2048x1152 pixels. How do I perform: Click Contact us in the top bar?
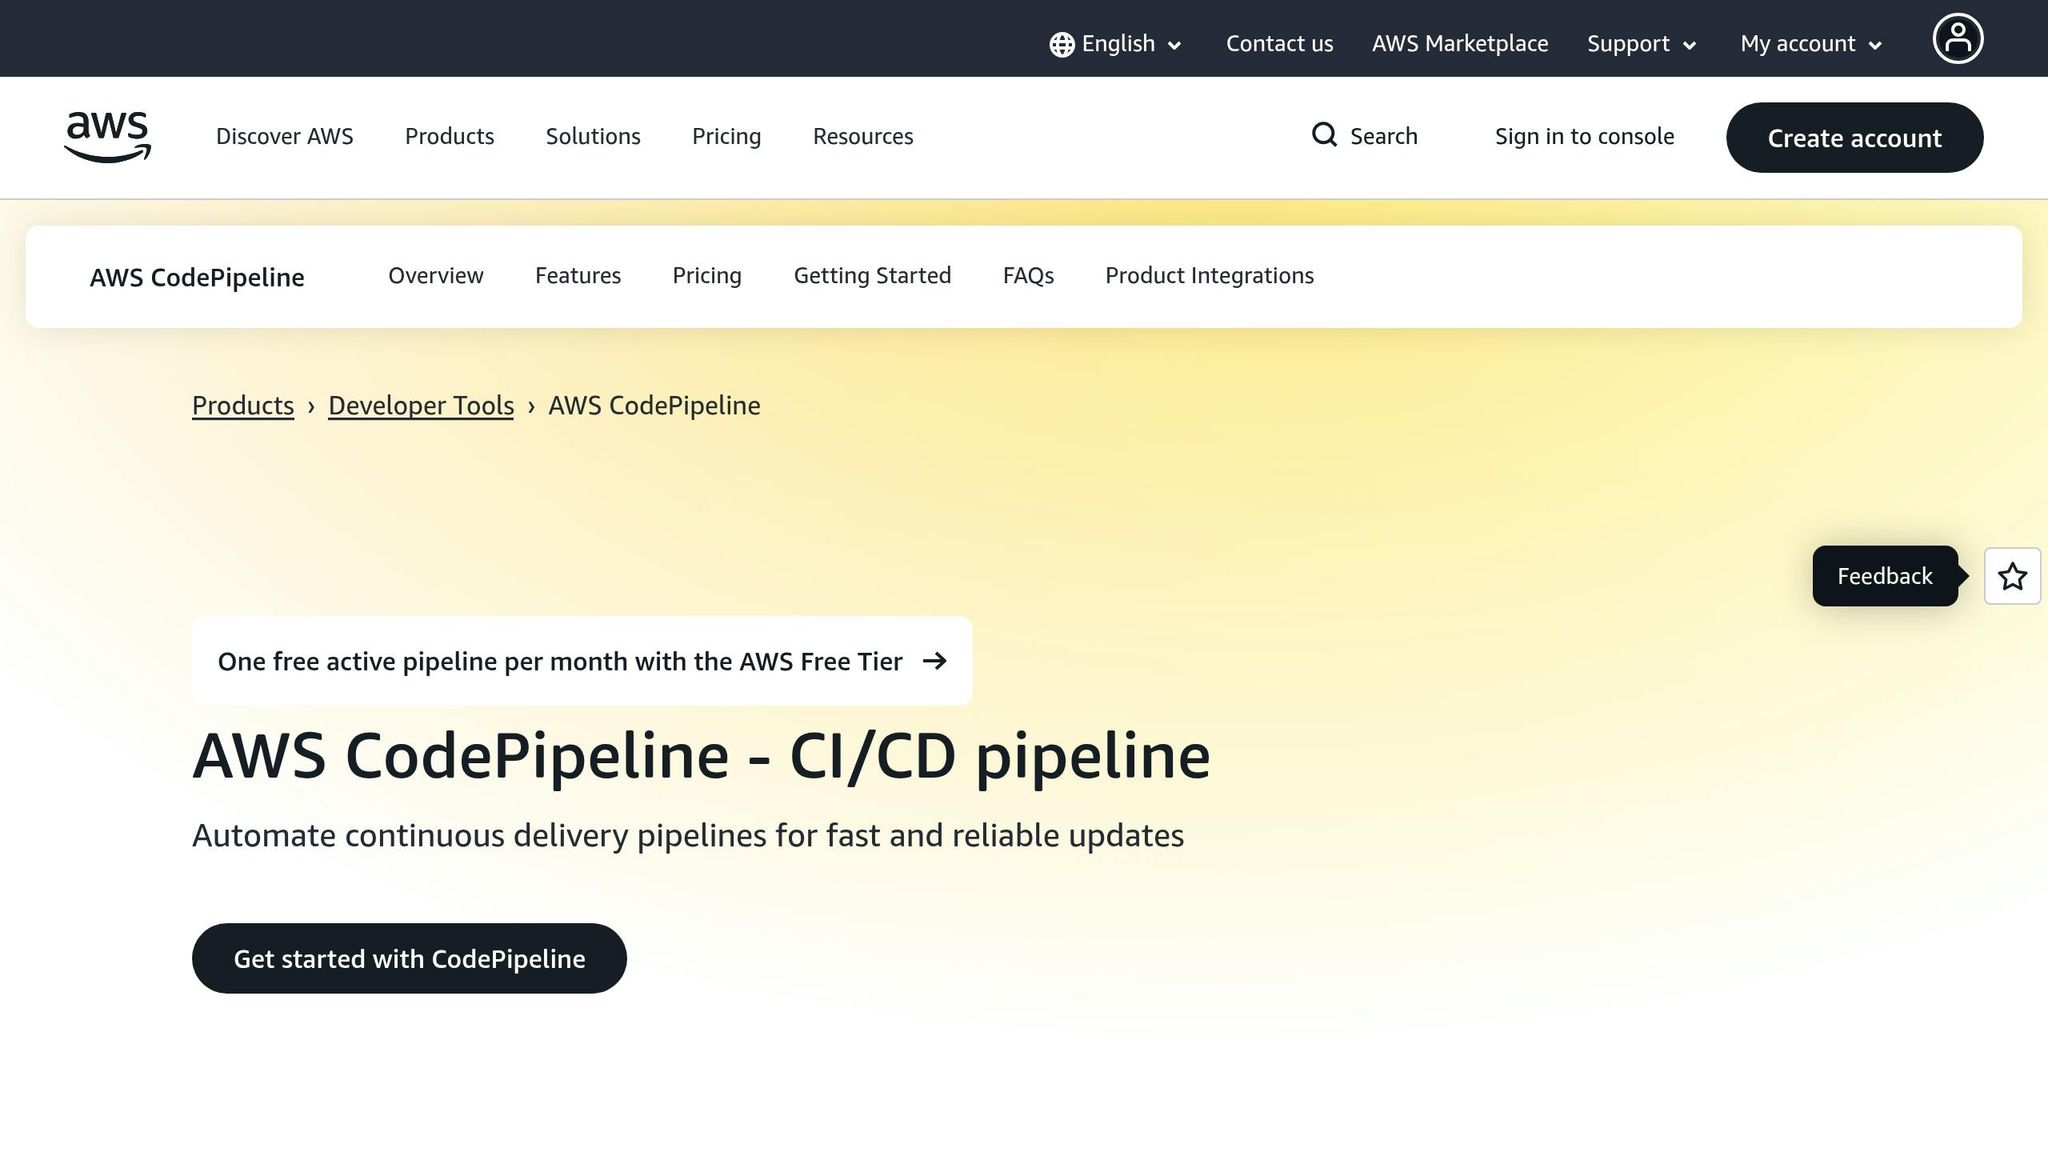click(x=1279, y=44)
